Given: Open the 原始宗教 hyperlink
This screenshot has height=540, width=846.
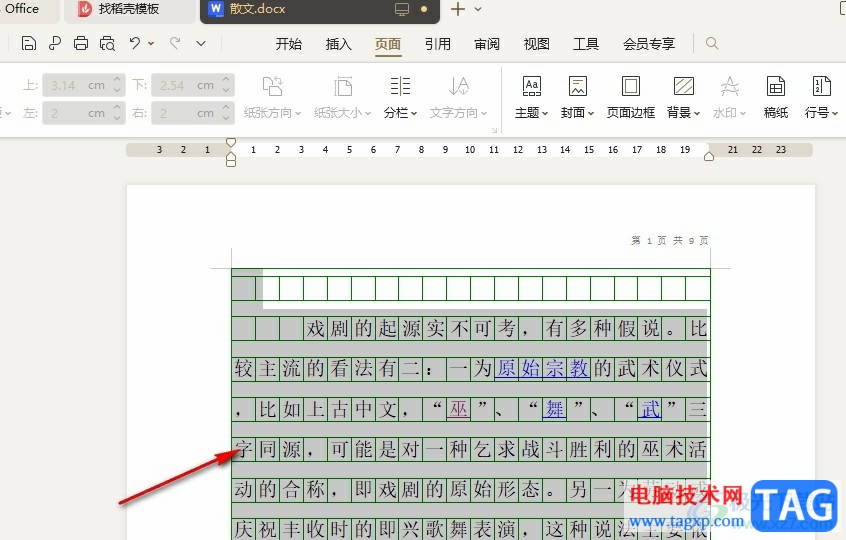Looking at the screenshot, I should click(x=542, y=370).
